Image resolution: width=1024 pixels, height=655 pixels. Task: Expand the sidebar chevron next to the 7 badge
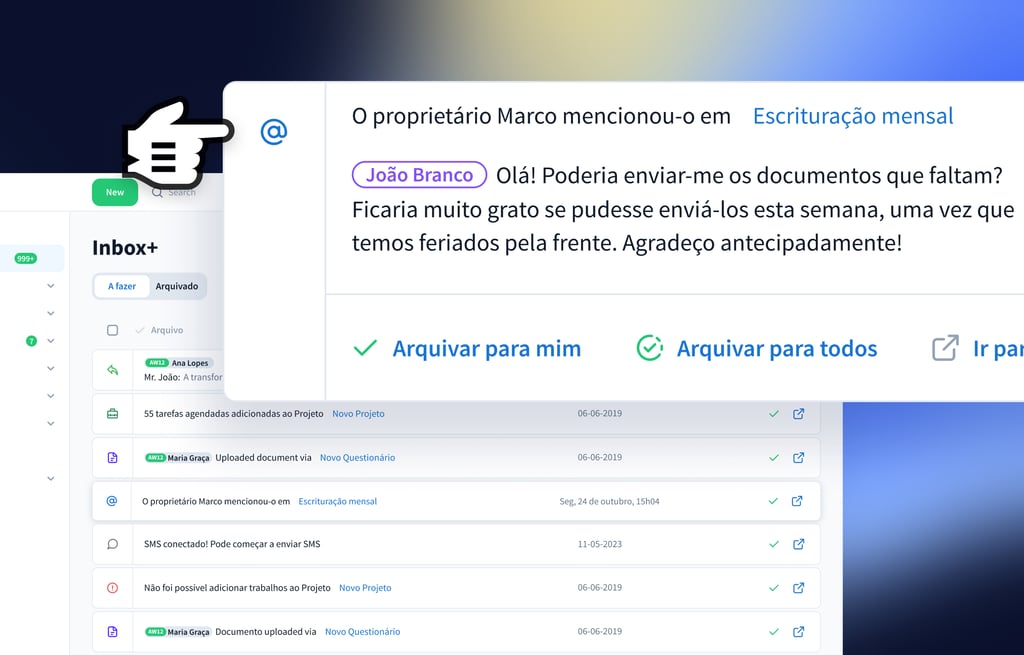pos(51,341)
